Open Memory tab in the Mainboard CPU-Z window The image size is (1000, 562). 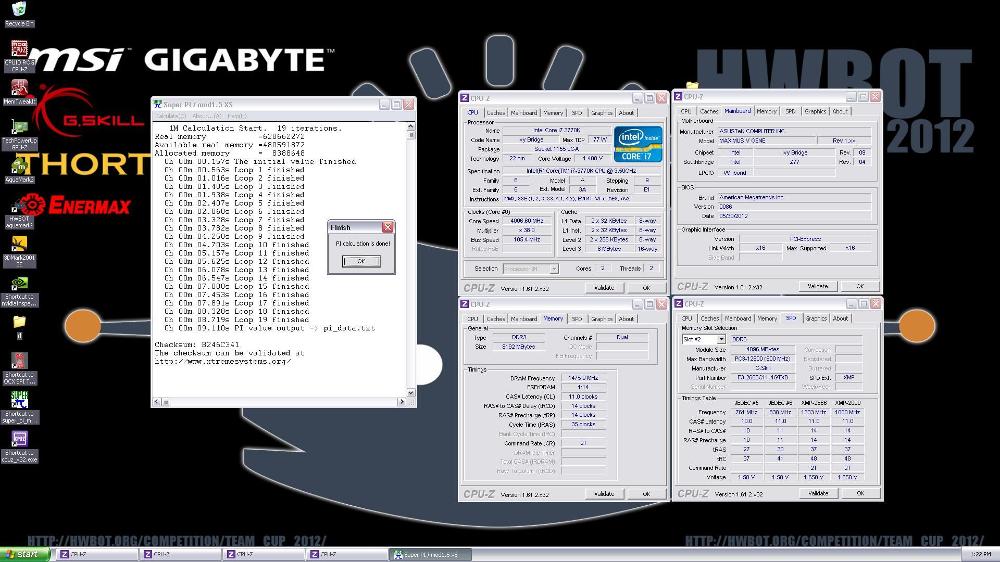coord(767,111)
